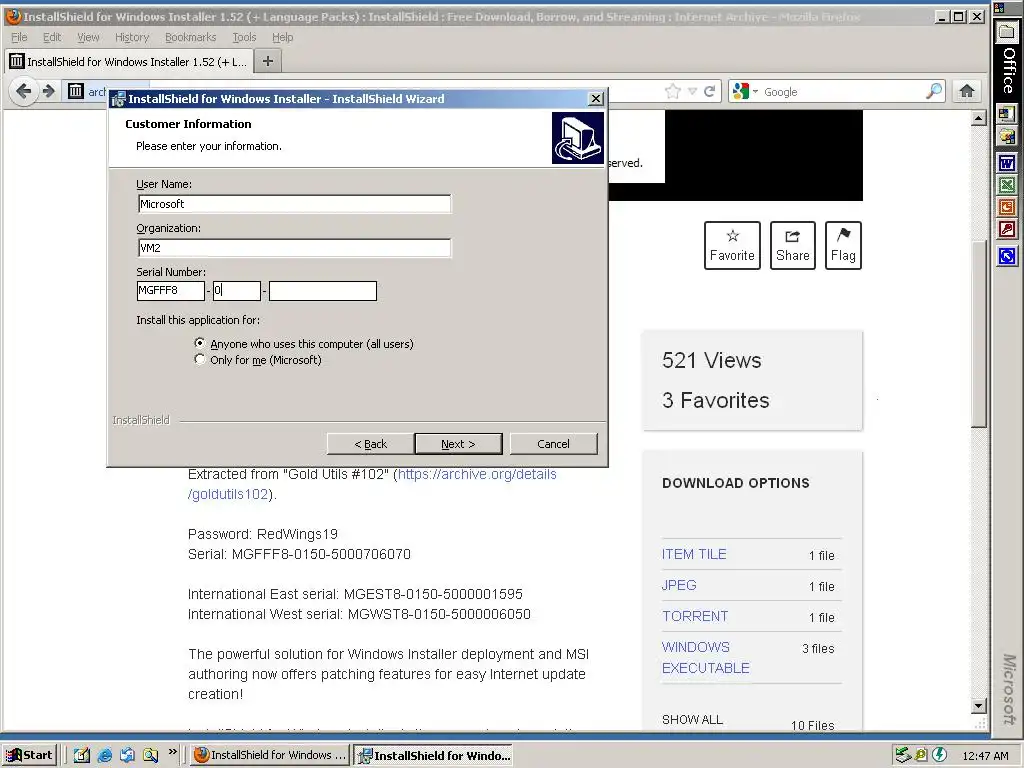Image resolution: width=1024 pixels, height=768 pixels.
Task: Click the blue arrow icon on Office bar
Action: (1006, 255)
